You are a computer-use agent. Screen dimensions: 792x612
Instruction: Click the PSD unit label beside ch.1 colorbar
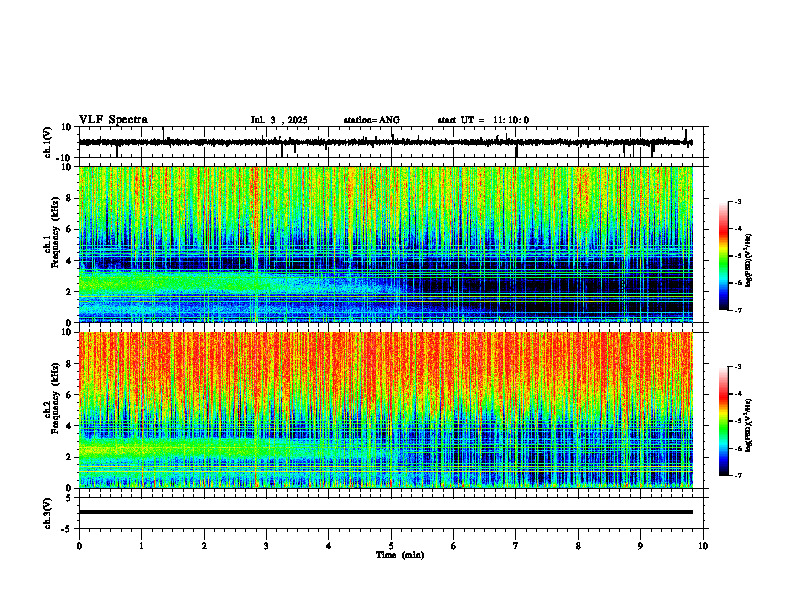pyautogui.click(x=749, y=260)
